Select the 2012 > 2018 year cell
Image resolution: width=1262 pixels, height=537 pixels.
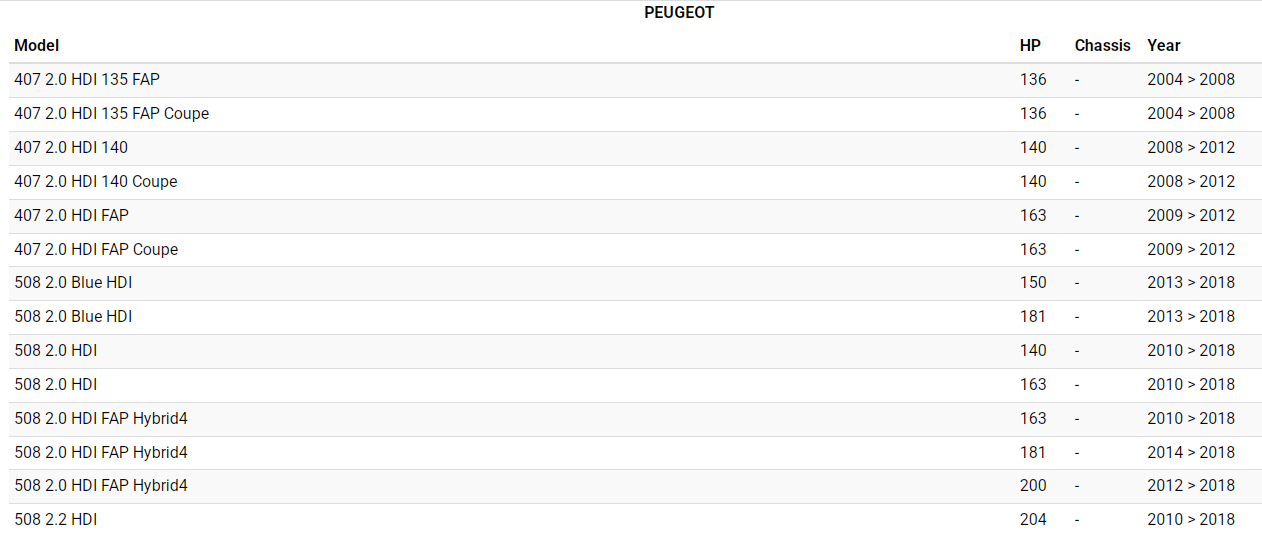(x=1191, y=485)
